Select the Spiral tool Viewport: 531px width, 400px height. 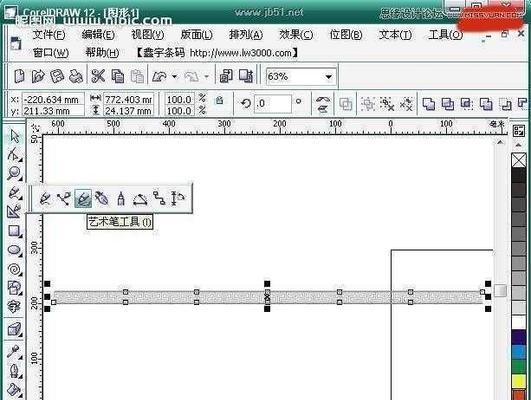(x=14, y=270)
